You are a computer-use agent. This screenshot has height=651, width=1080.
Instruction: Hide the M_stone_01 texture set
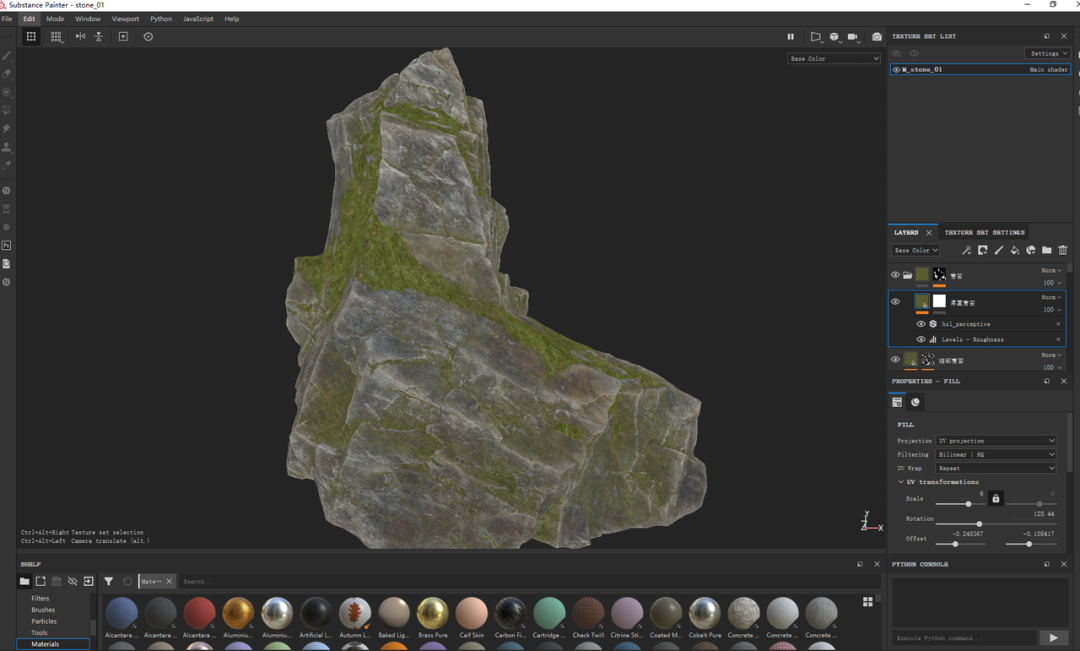[896, 70]
